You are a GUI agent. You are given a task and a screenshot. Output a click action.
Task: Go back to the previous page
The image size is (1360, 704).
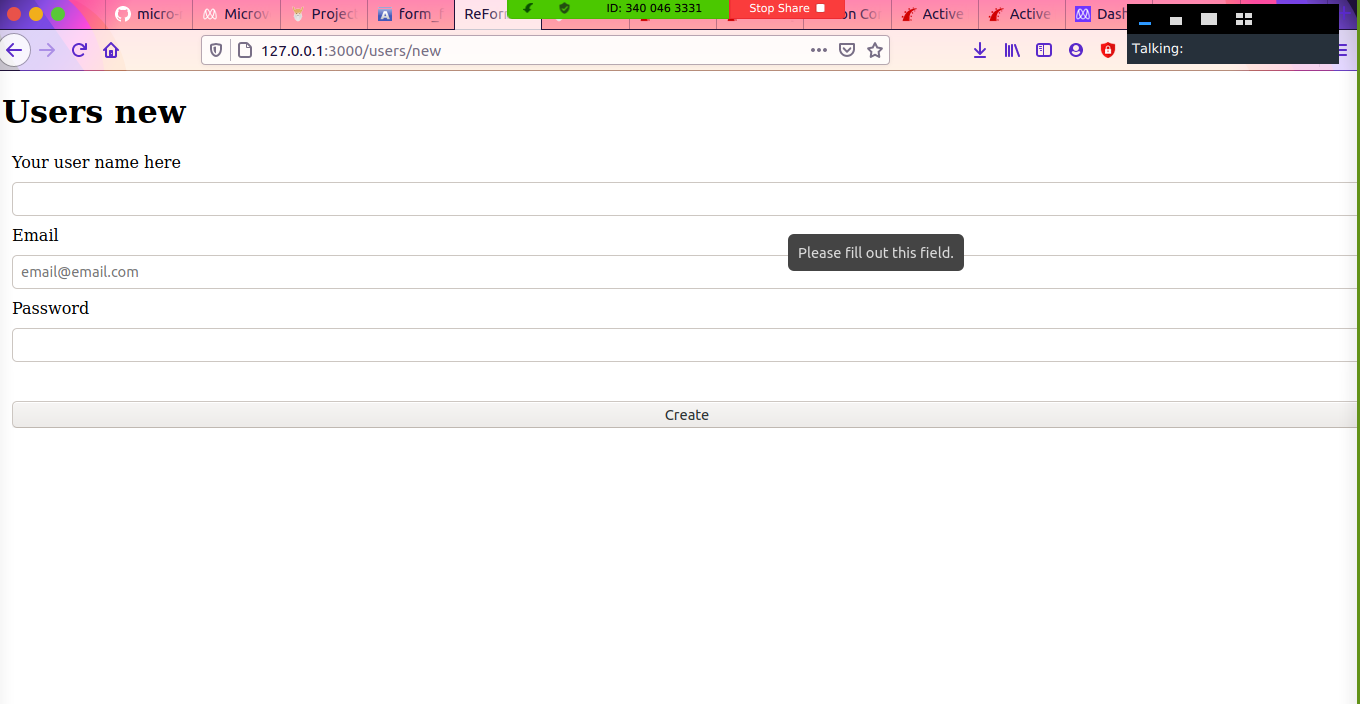coord(13,50)
